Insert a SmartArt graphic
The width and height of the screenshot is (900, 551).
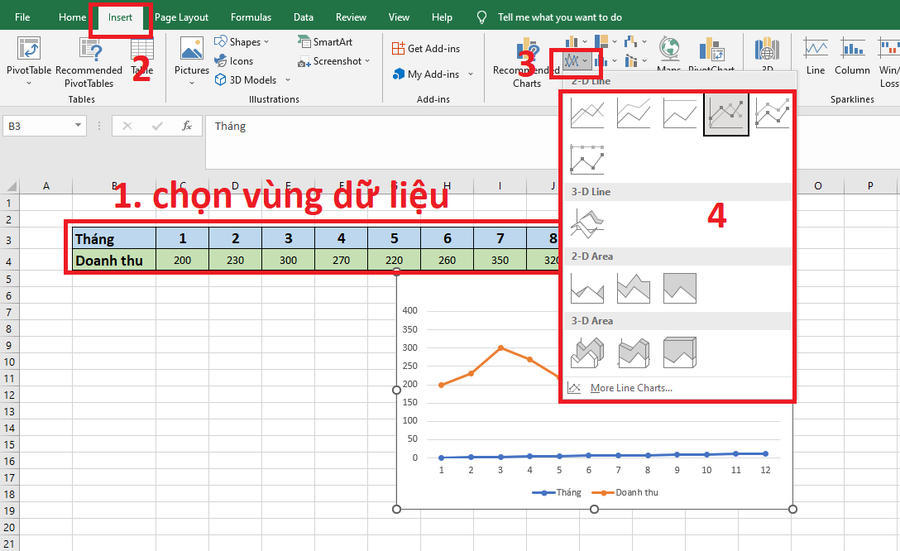(x=325, y=42)
